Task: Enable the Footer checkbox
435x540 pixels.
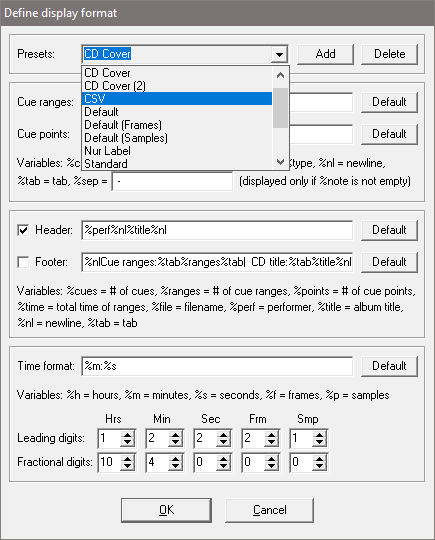Action: click(x=23, y=262)
